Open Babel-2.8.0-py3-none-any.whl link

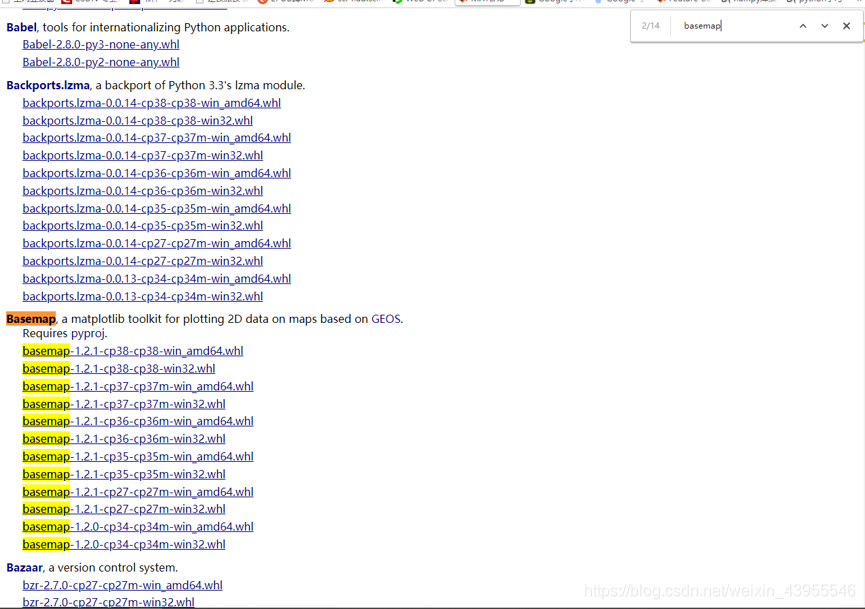(x=101, y=45)
